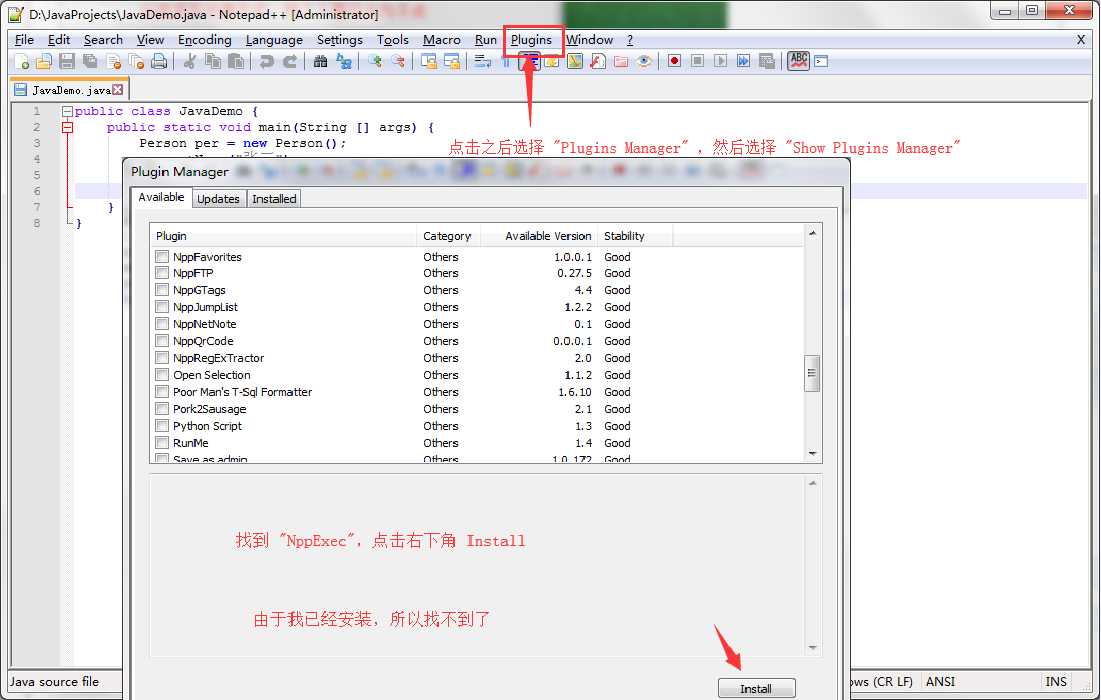This screenshot has height=700, width=1101.
Task: Check the Open Selection plugin checkbox
Action: tap(162, 375)
